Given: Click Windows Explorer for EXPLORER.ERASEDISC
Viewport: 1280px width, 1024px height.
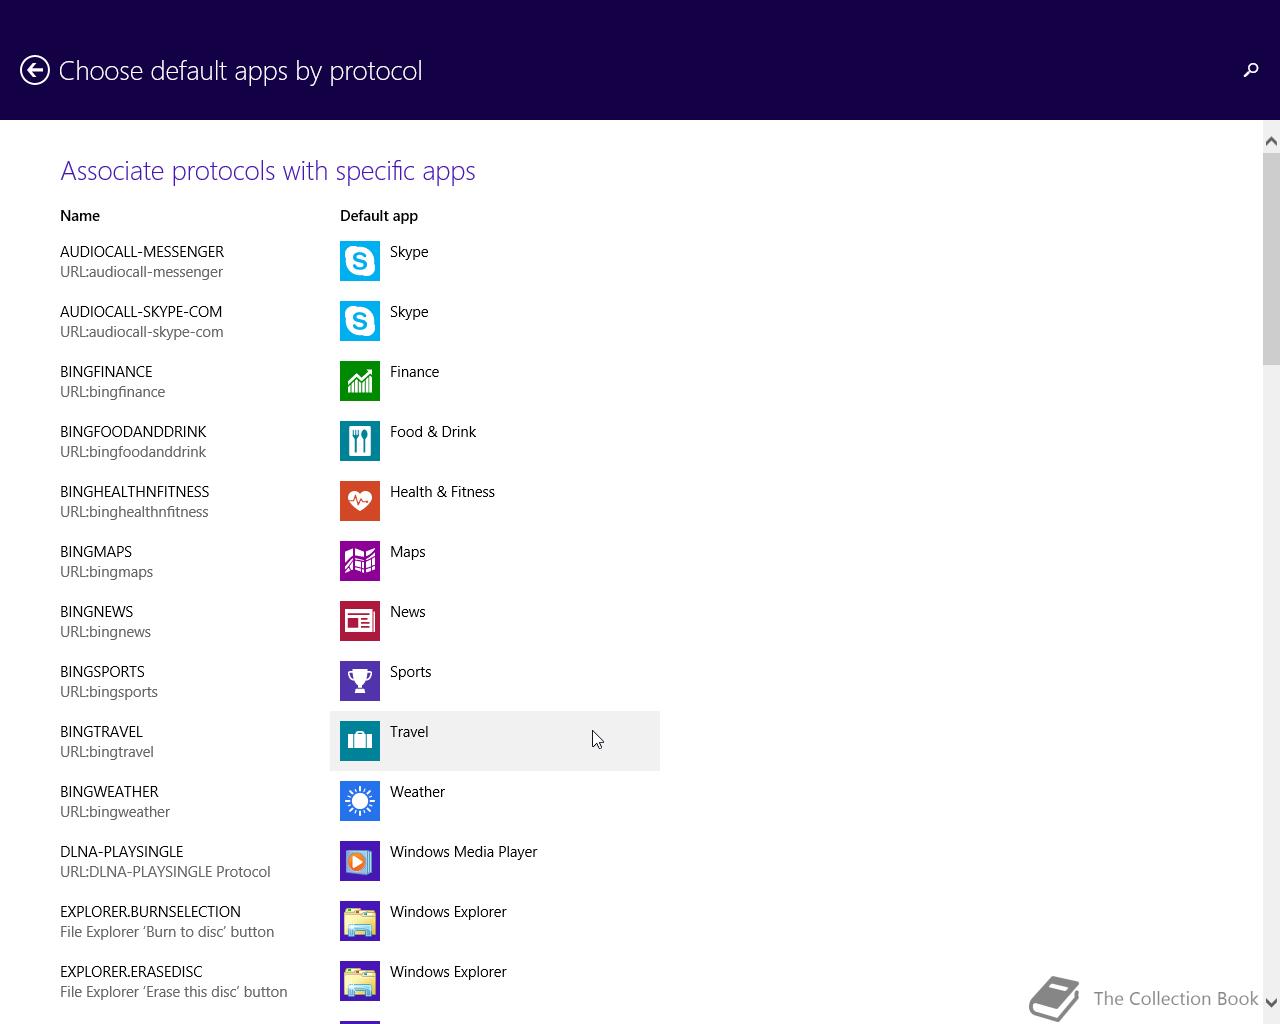Looking at the screenshot, I should 448,972.
